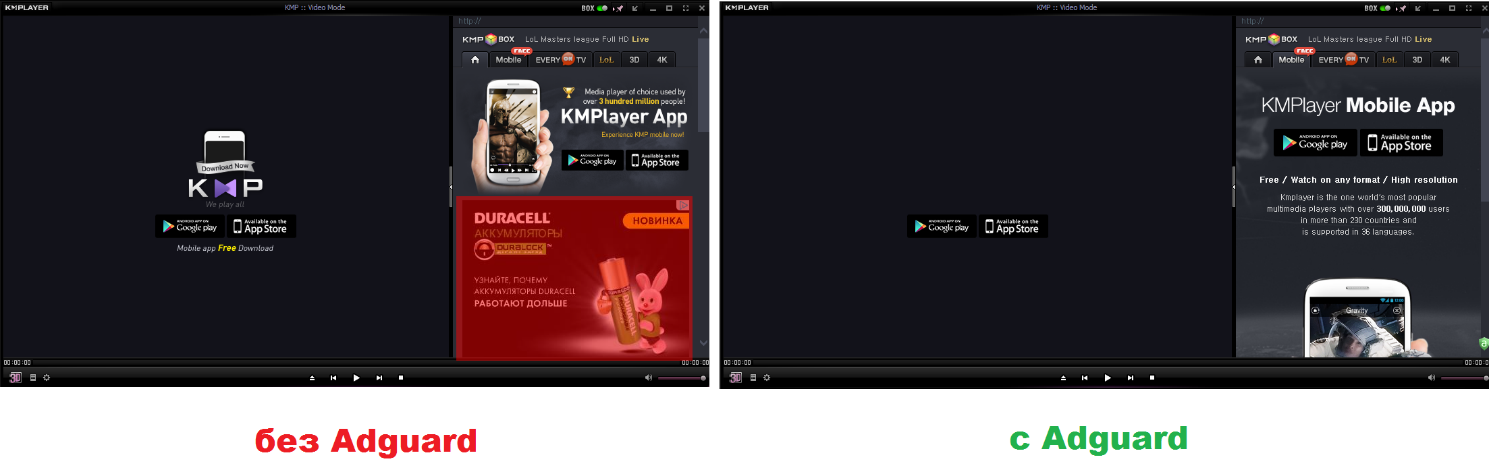Click KMP BOX logo in left window
The height and width of the screenshot is (476, 1489).
[x=488, y=39]
